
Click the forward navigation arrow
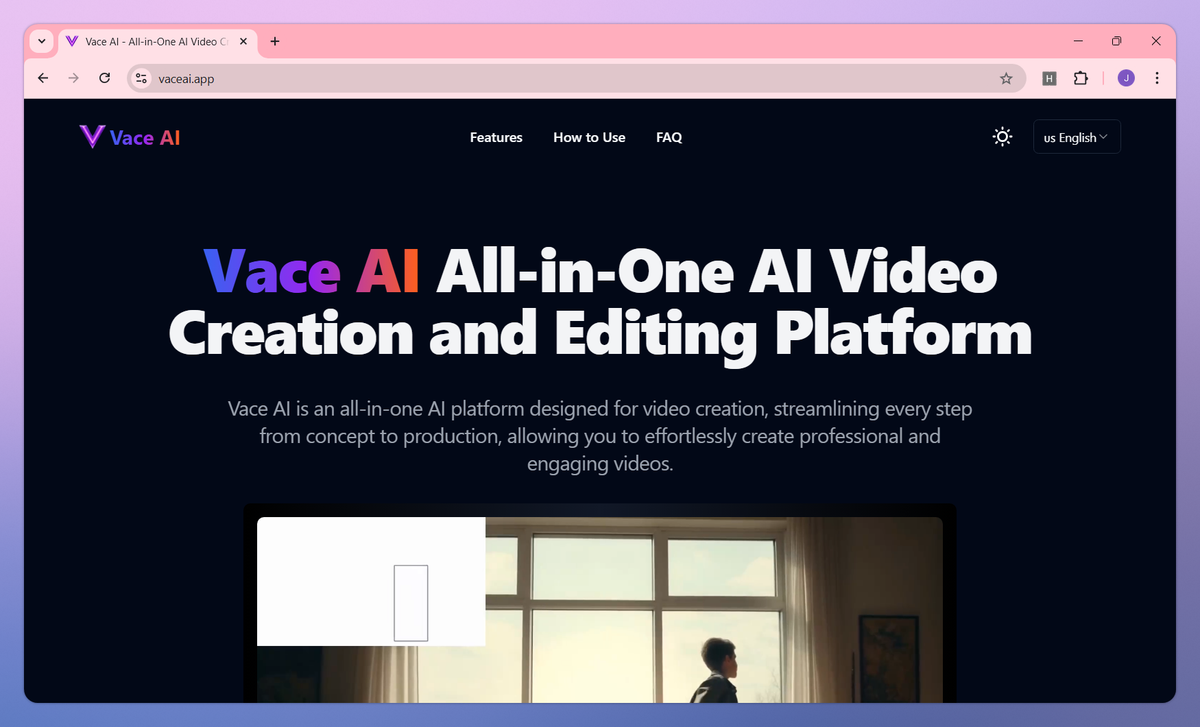click(x=73, y=78)
